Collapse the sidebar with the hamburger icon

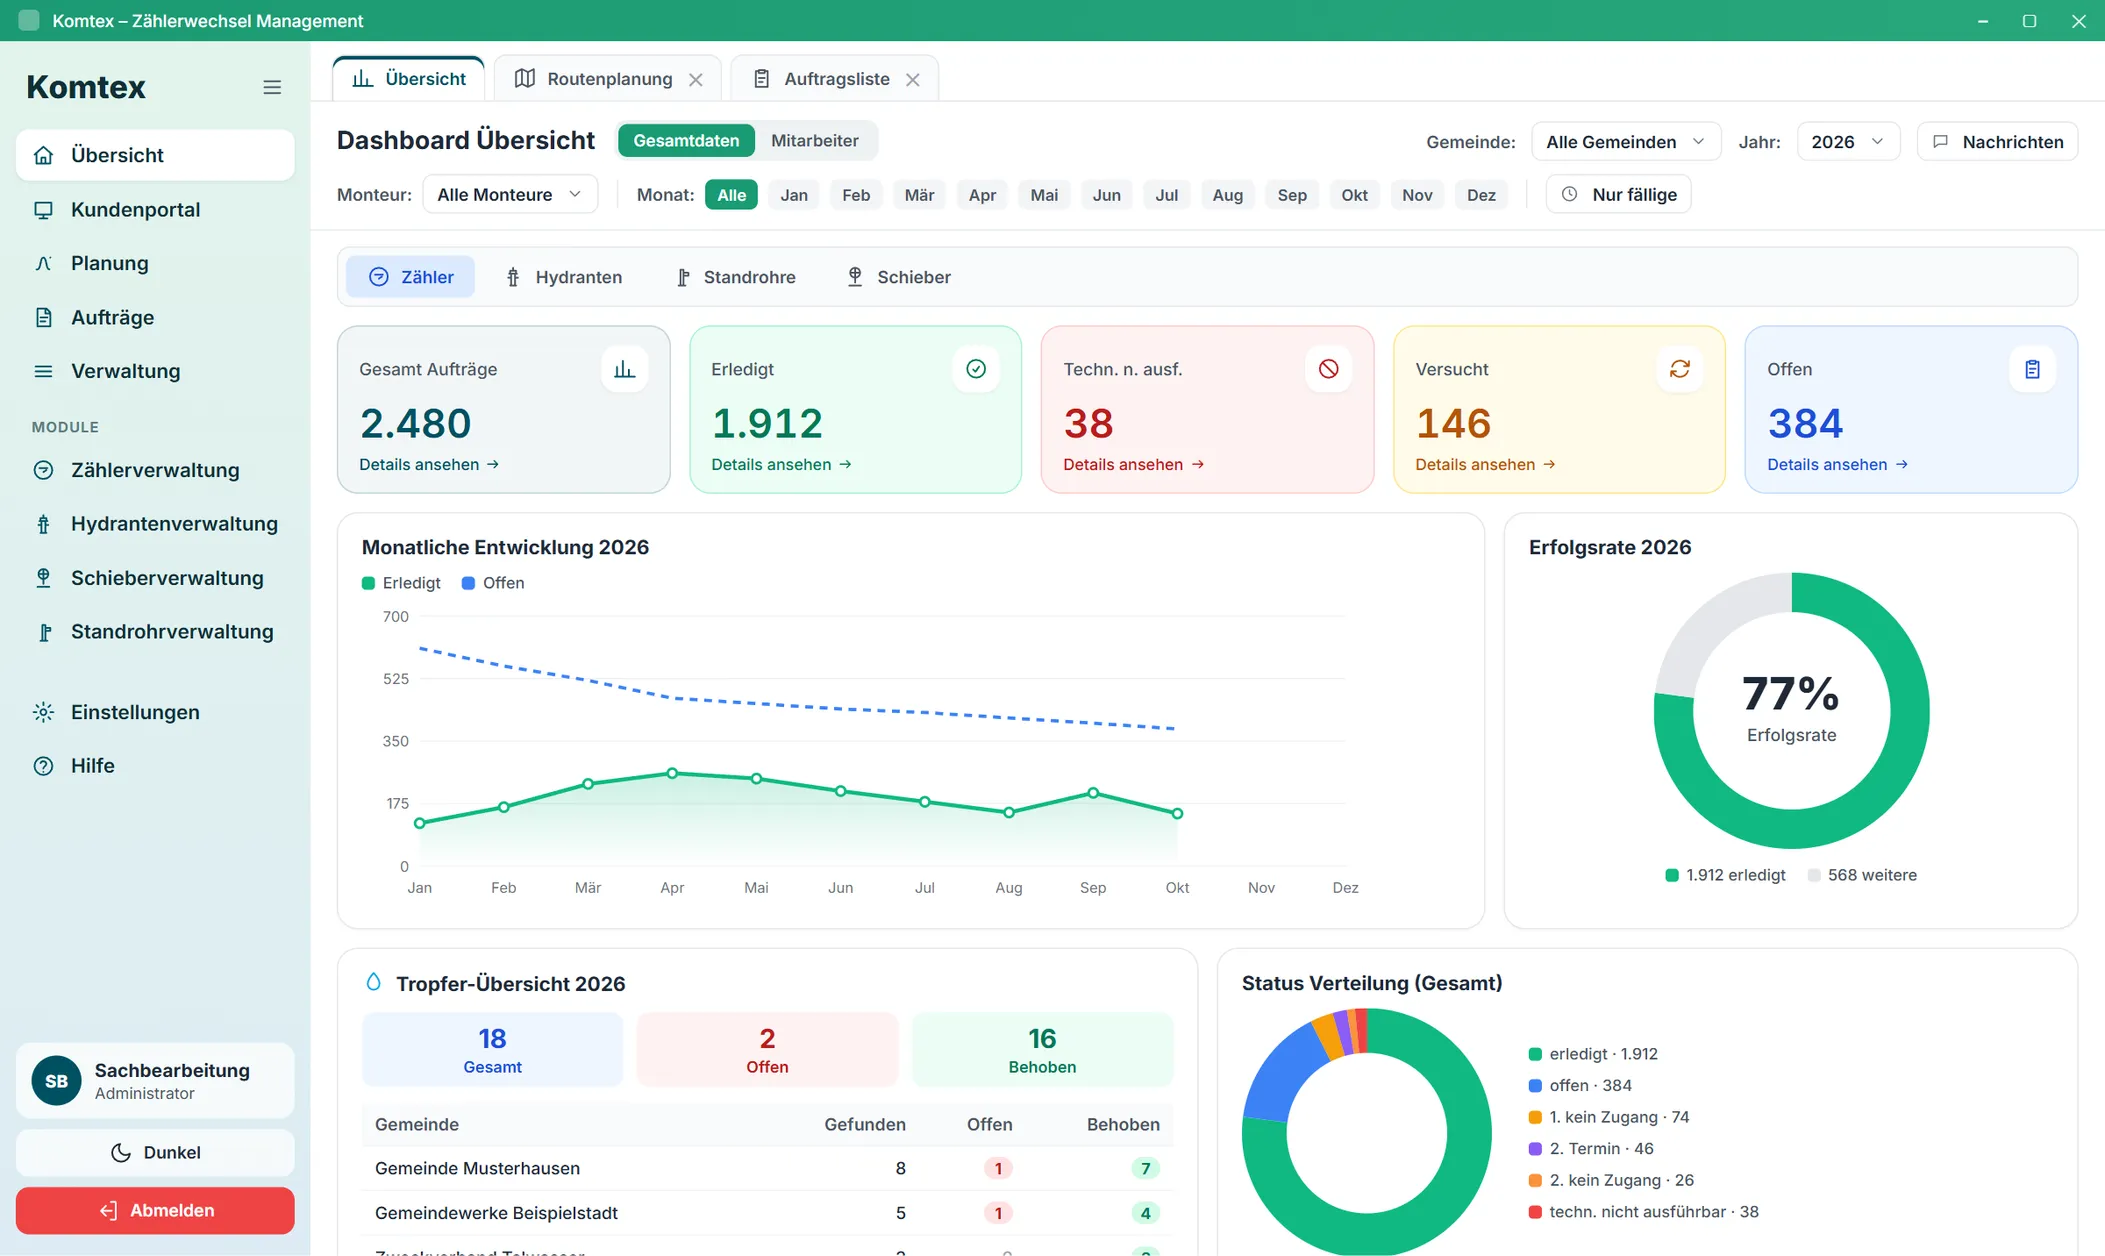pos(272,87)
